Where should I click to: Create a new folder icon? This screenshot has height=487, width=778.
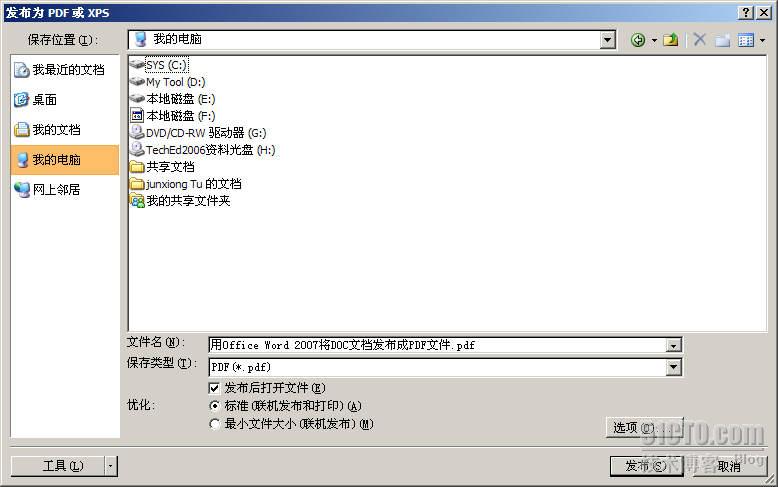pos(722,40)
